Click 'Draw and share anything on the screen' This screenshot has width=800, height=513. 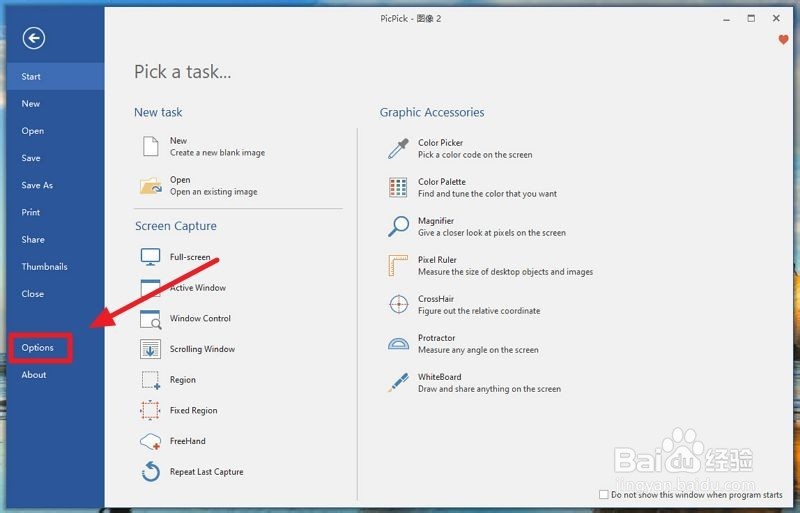(x=489, y=389)
